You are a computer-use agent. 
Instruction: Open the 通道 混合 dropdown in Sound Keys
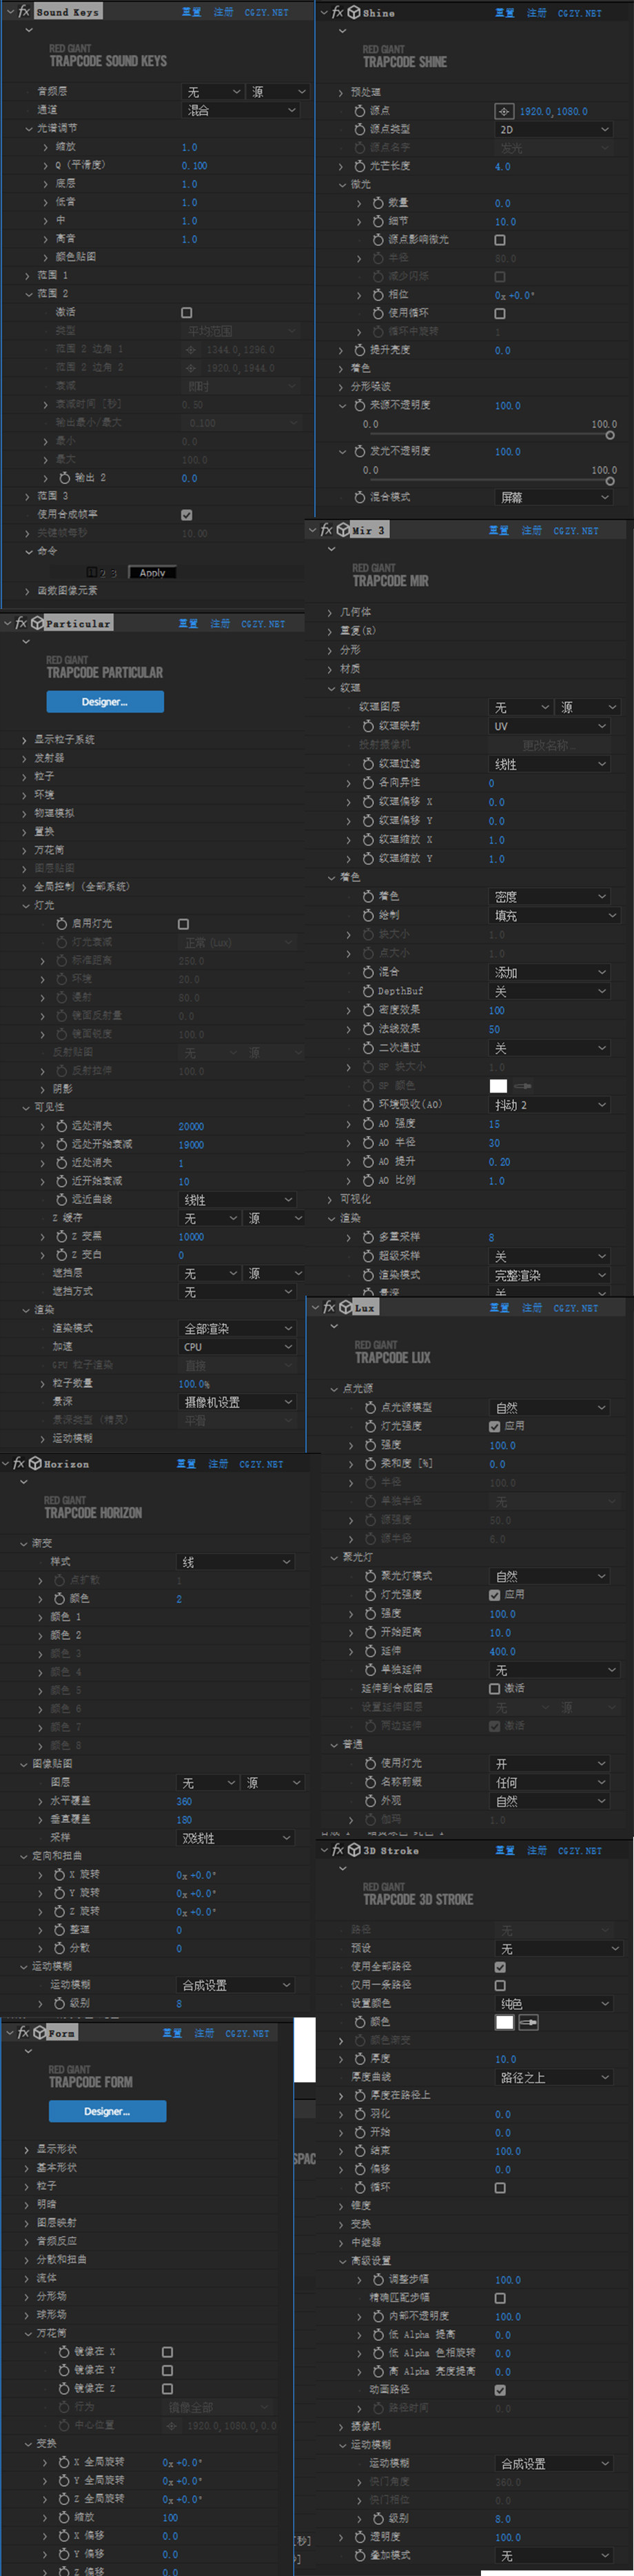pyautogui.click(x=241, y=110)
